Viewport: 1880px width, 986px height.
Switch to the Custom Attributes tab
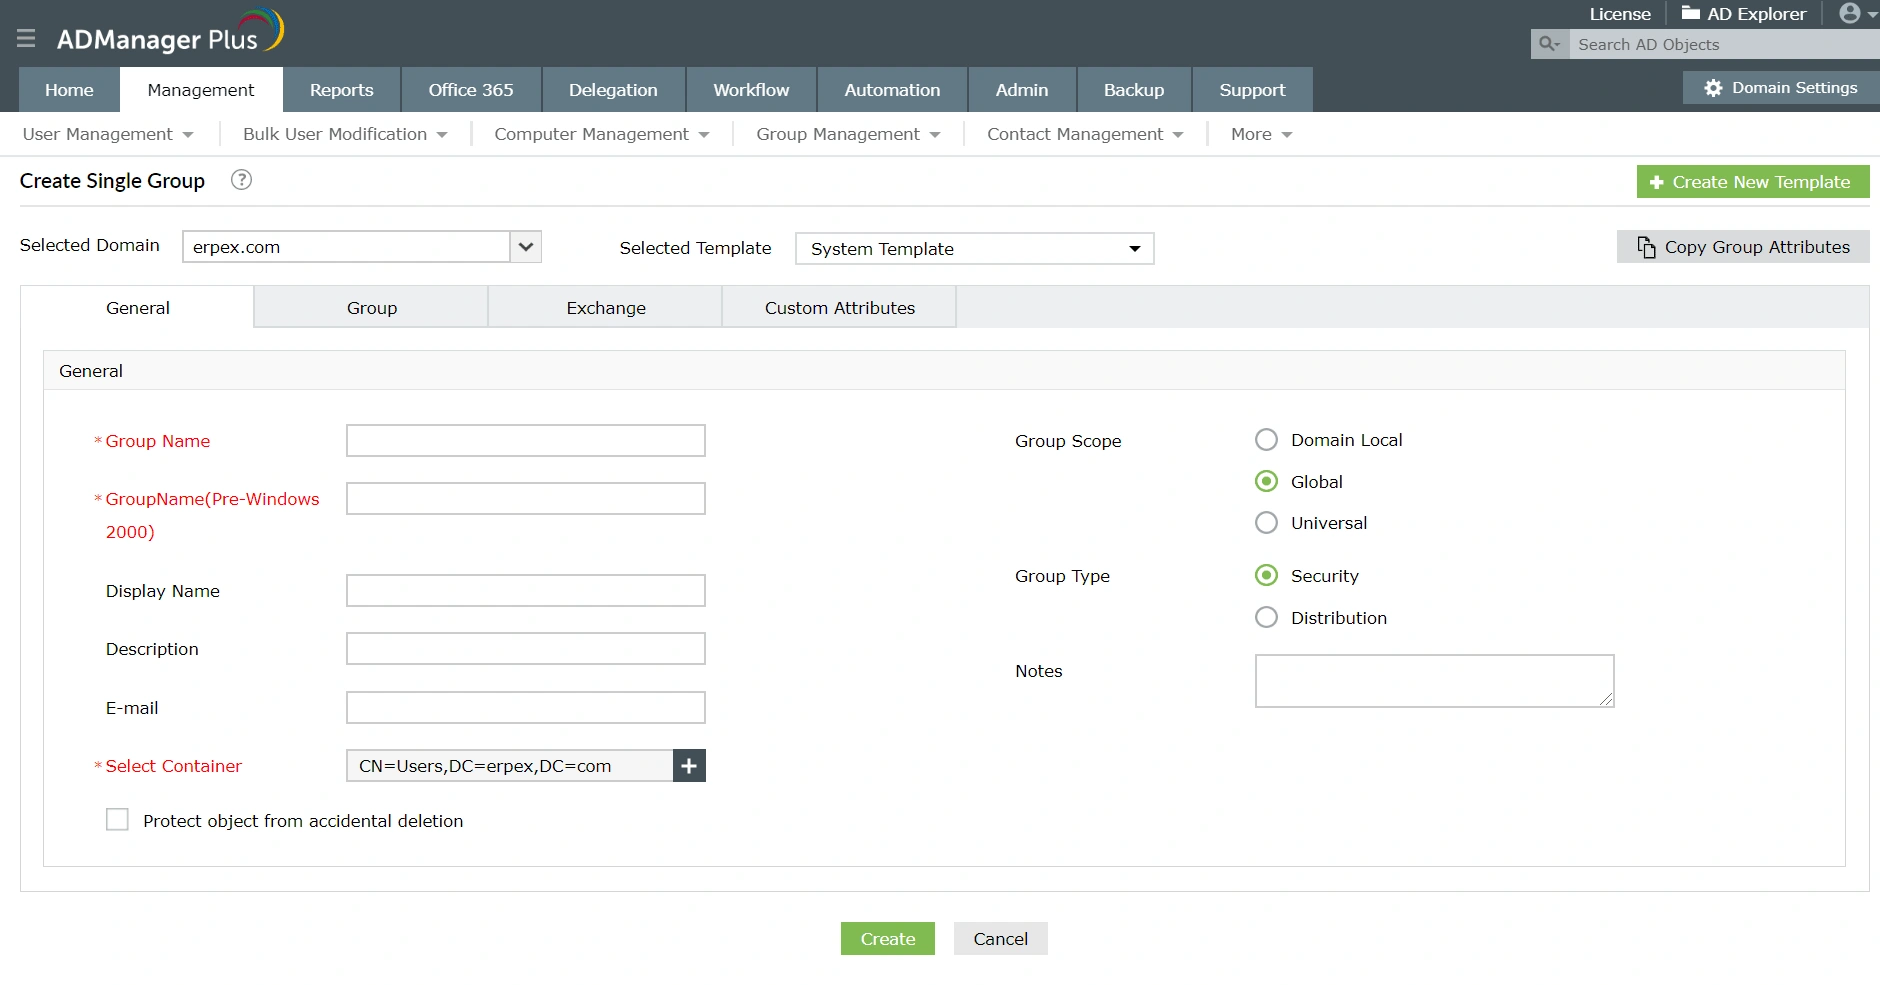pos(840,308)
